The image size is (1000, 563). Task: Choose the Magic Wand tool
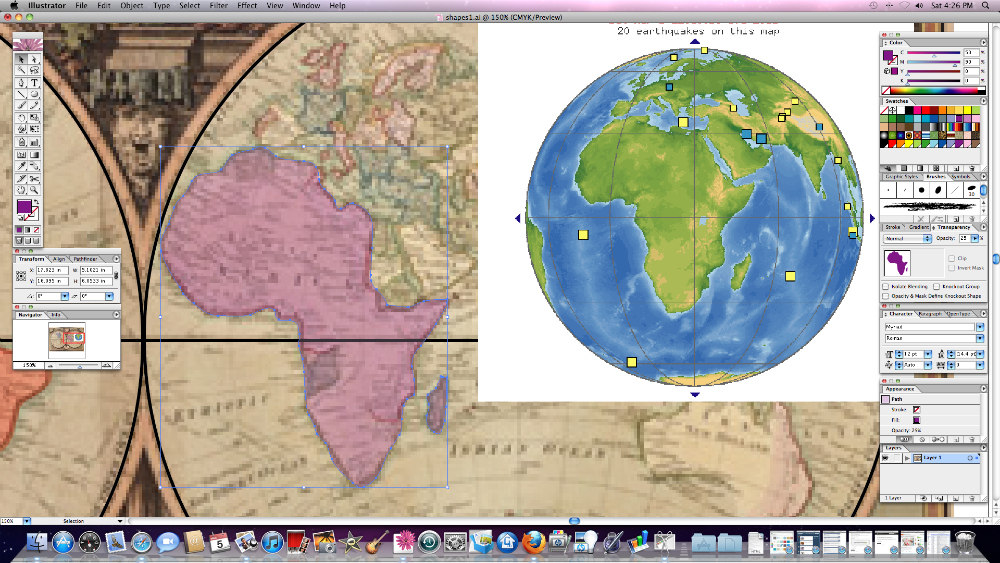pyautogui.click(x=21, y=70)
